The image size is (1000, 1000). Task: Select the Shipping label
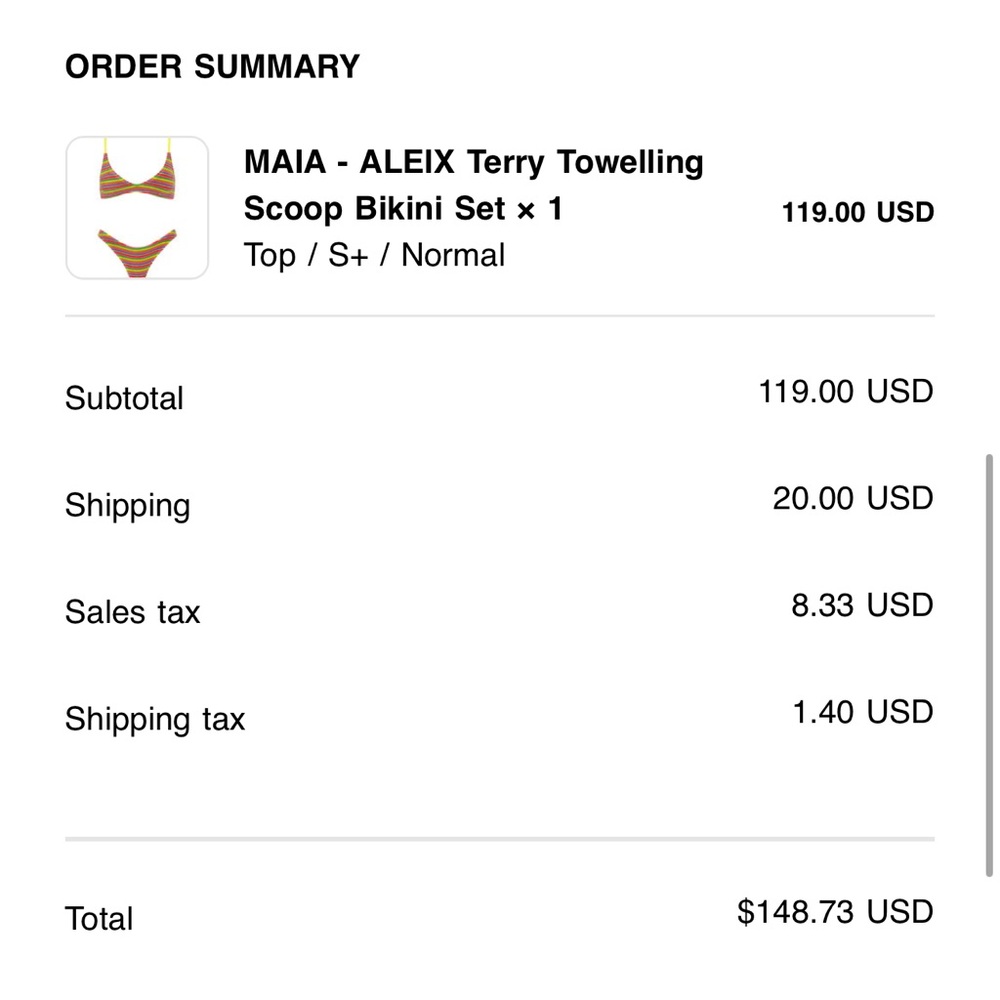pyautogui.click(x=127, y=505)
